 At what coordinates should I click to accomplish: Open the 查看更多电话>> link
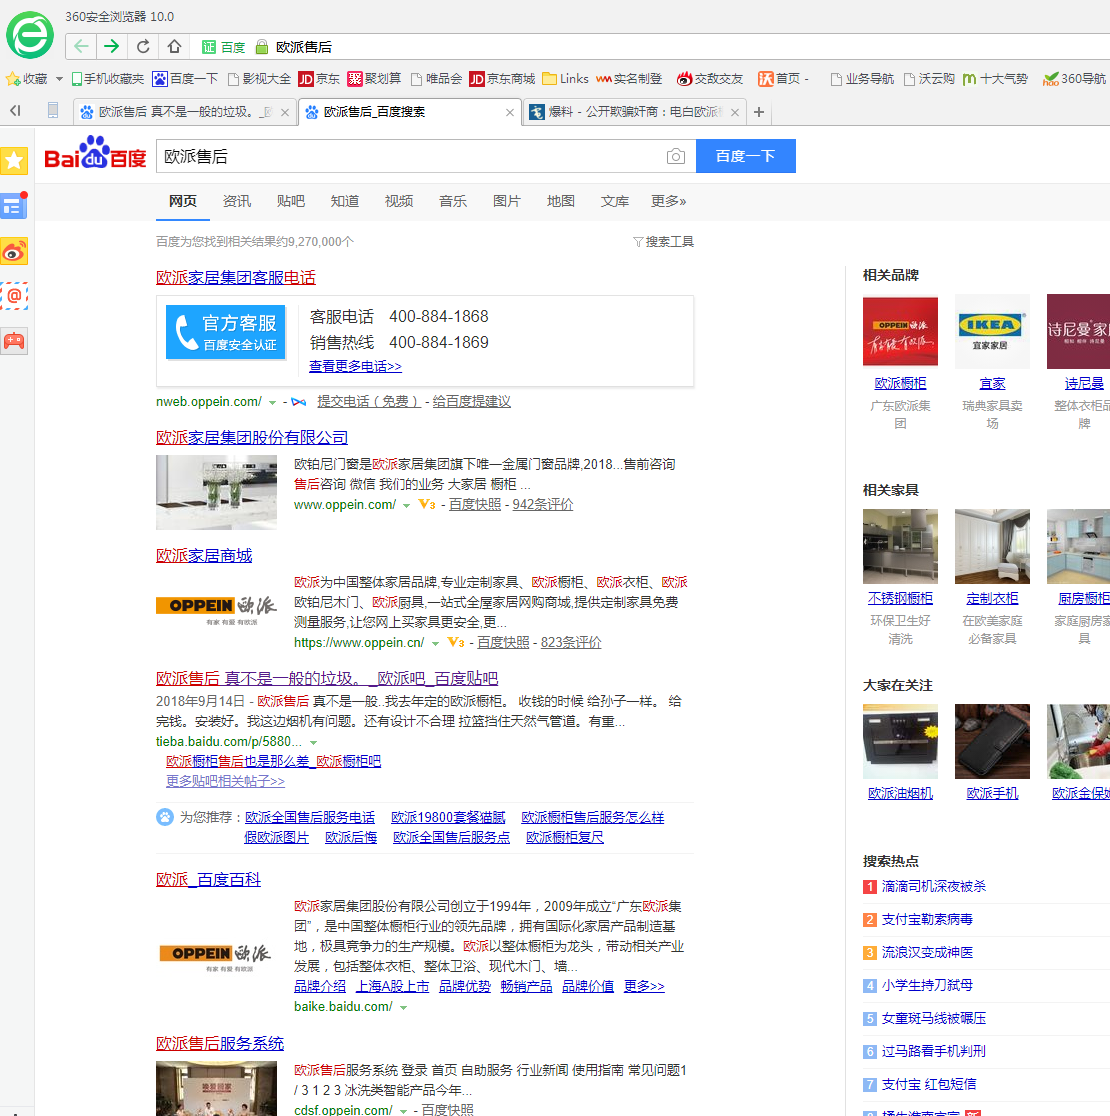click(x=355, y=367)
